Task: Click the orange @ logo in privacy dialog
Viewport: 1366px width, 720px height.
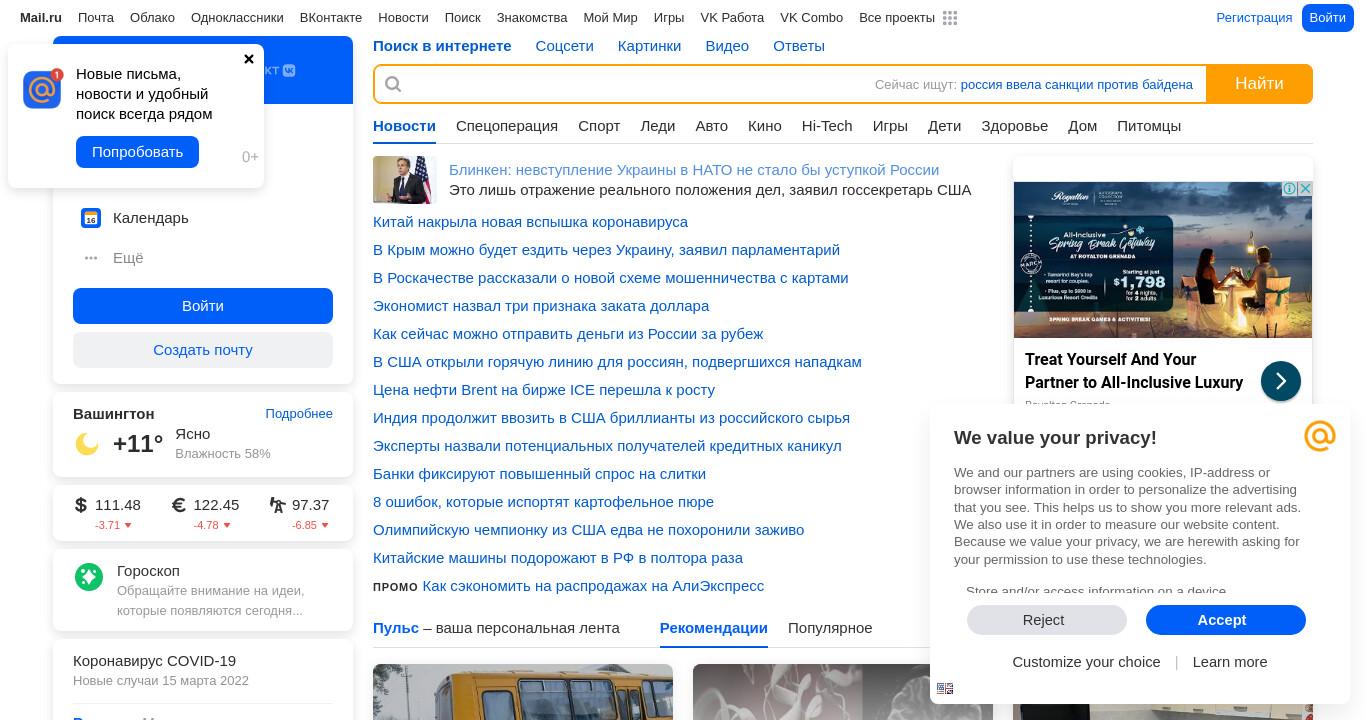Action: (1320, 436)
